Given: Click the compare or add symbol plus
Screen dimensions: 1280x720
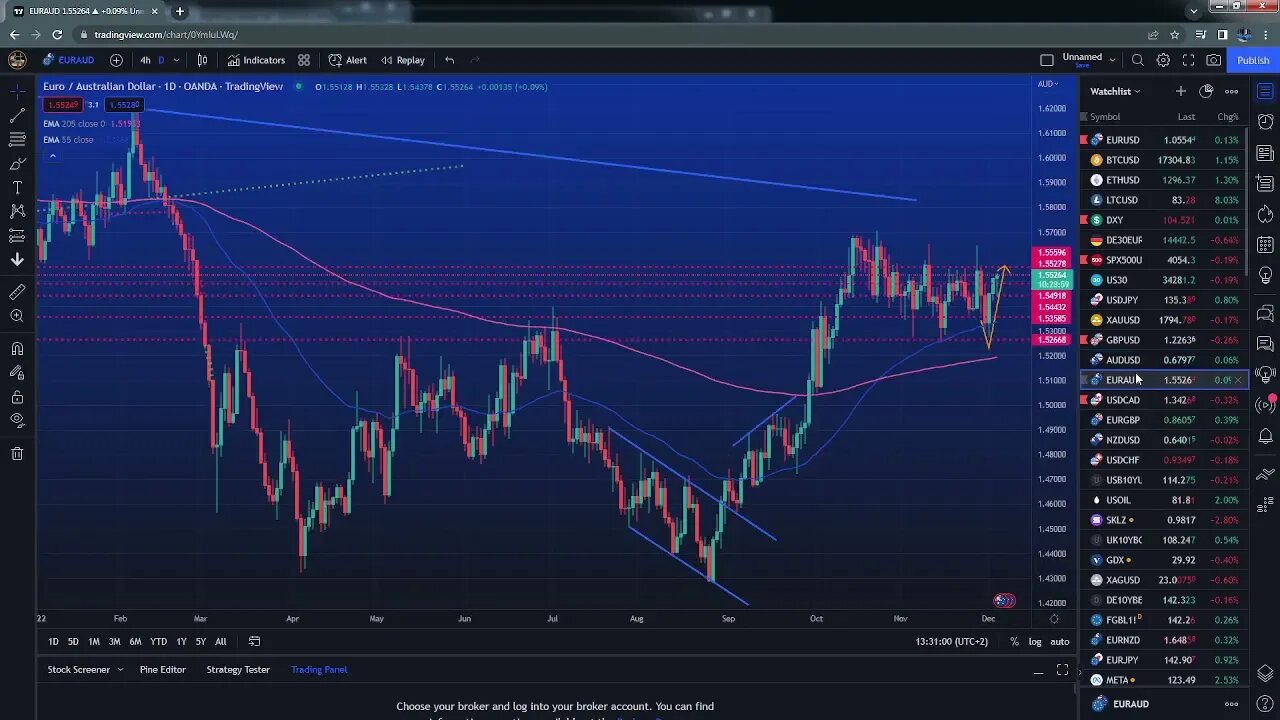Looking at the screenshot, I should (116, 60).
